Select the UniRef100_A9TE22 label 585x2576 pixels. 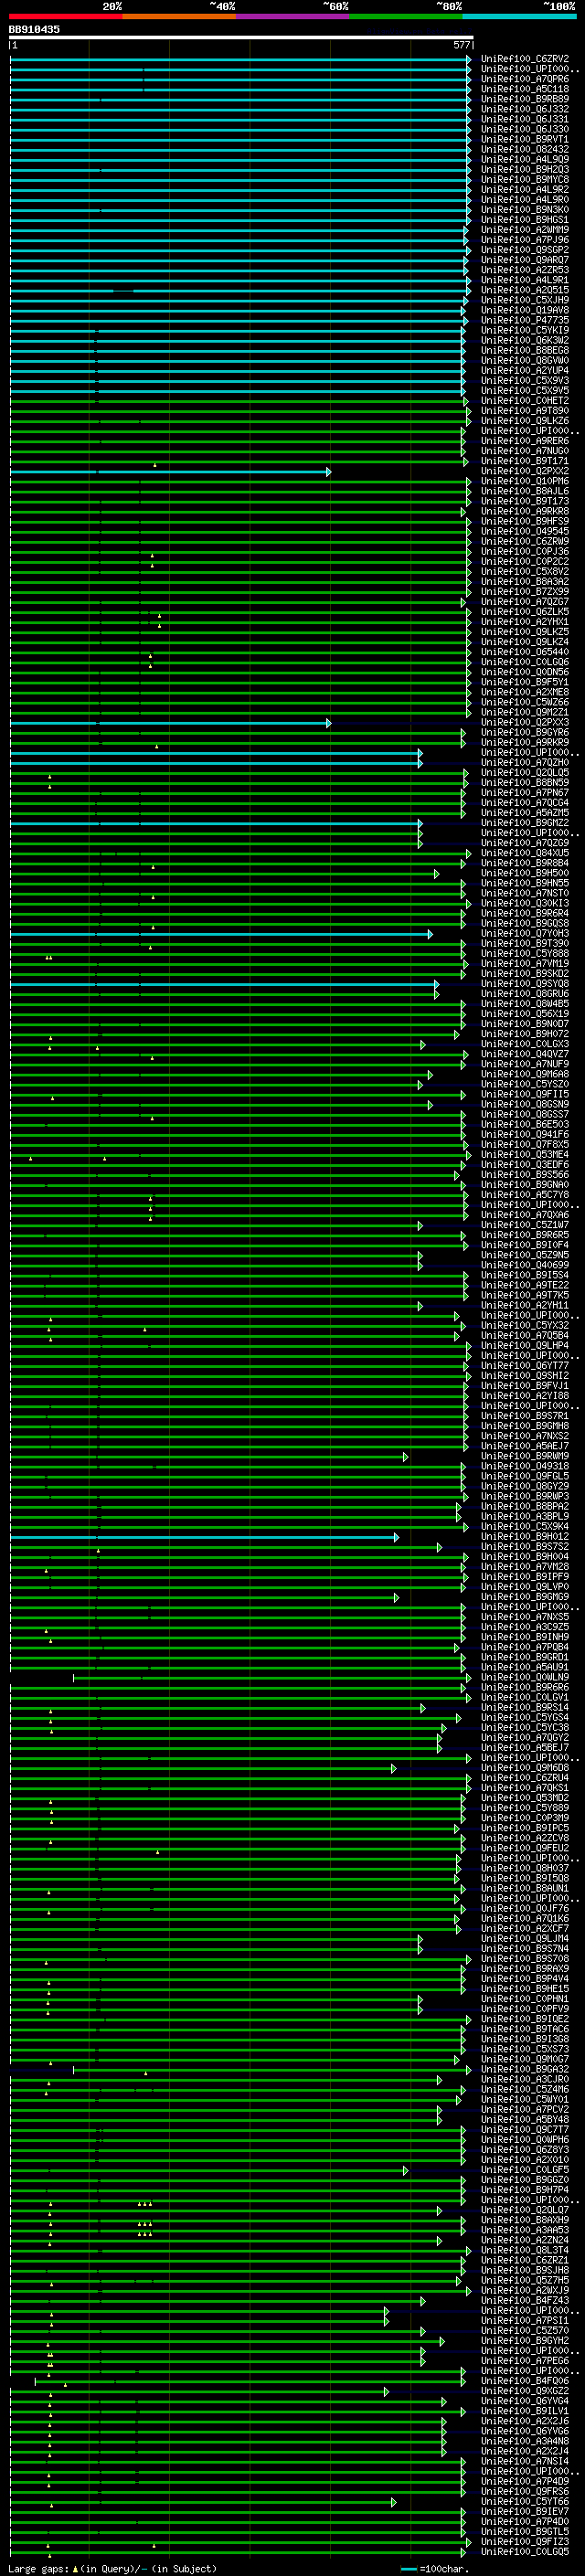pyautogui.click(x=525, y=1285)
